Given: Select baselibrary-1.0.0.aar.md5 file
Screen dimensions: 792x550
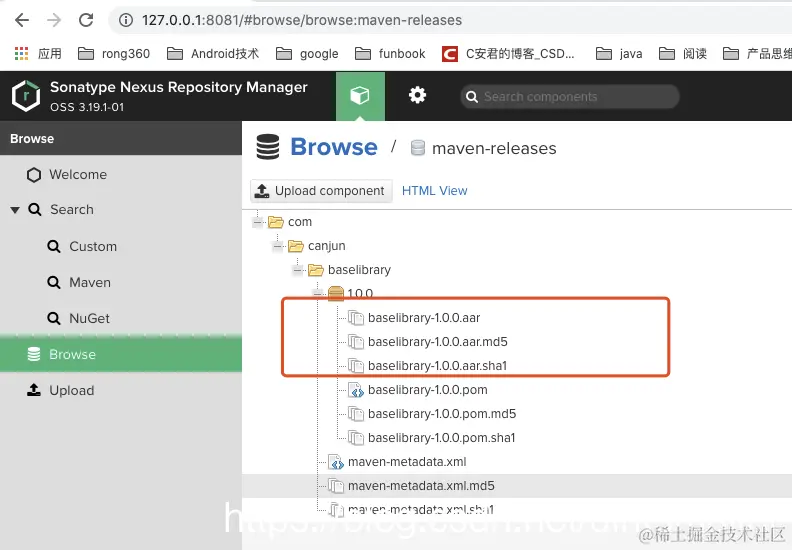Looking at the screenshot, I should coord(437,342).
